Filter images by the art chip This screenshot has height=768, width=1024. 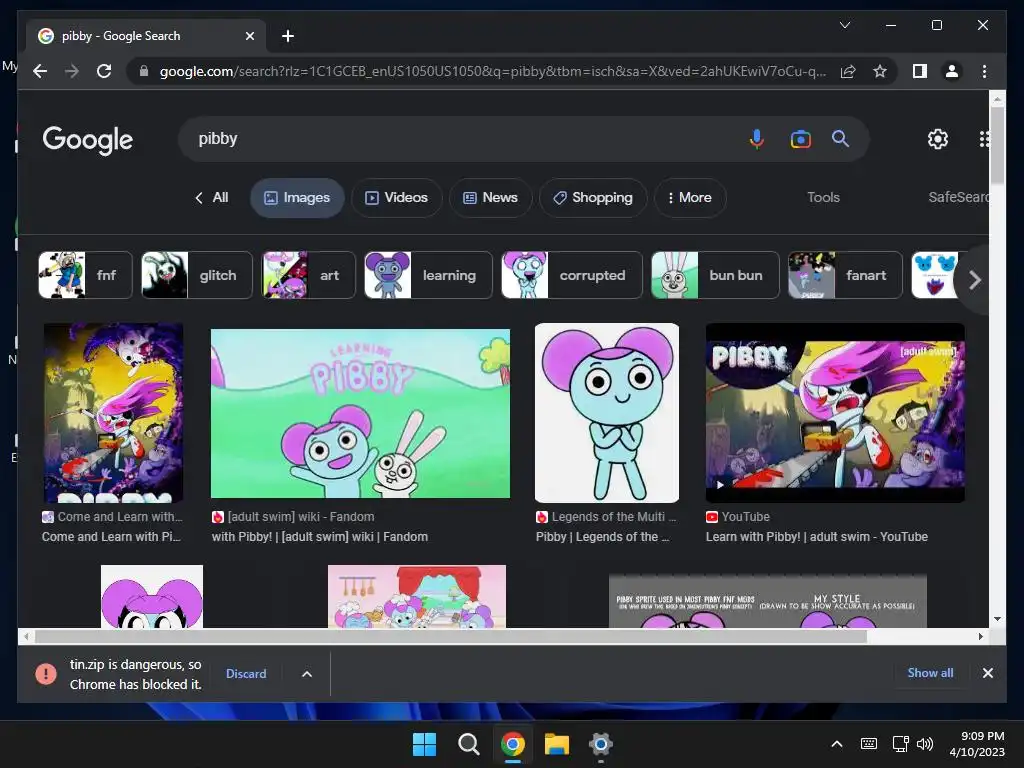308,275
